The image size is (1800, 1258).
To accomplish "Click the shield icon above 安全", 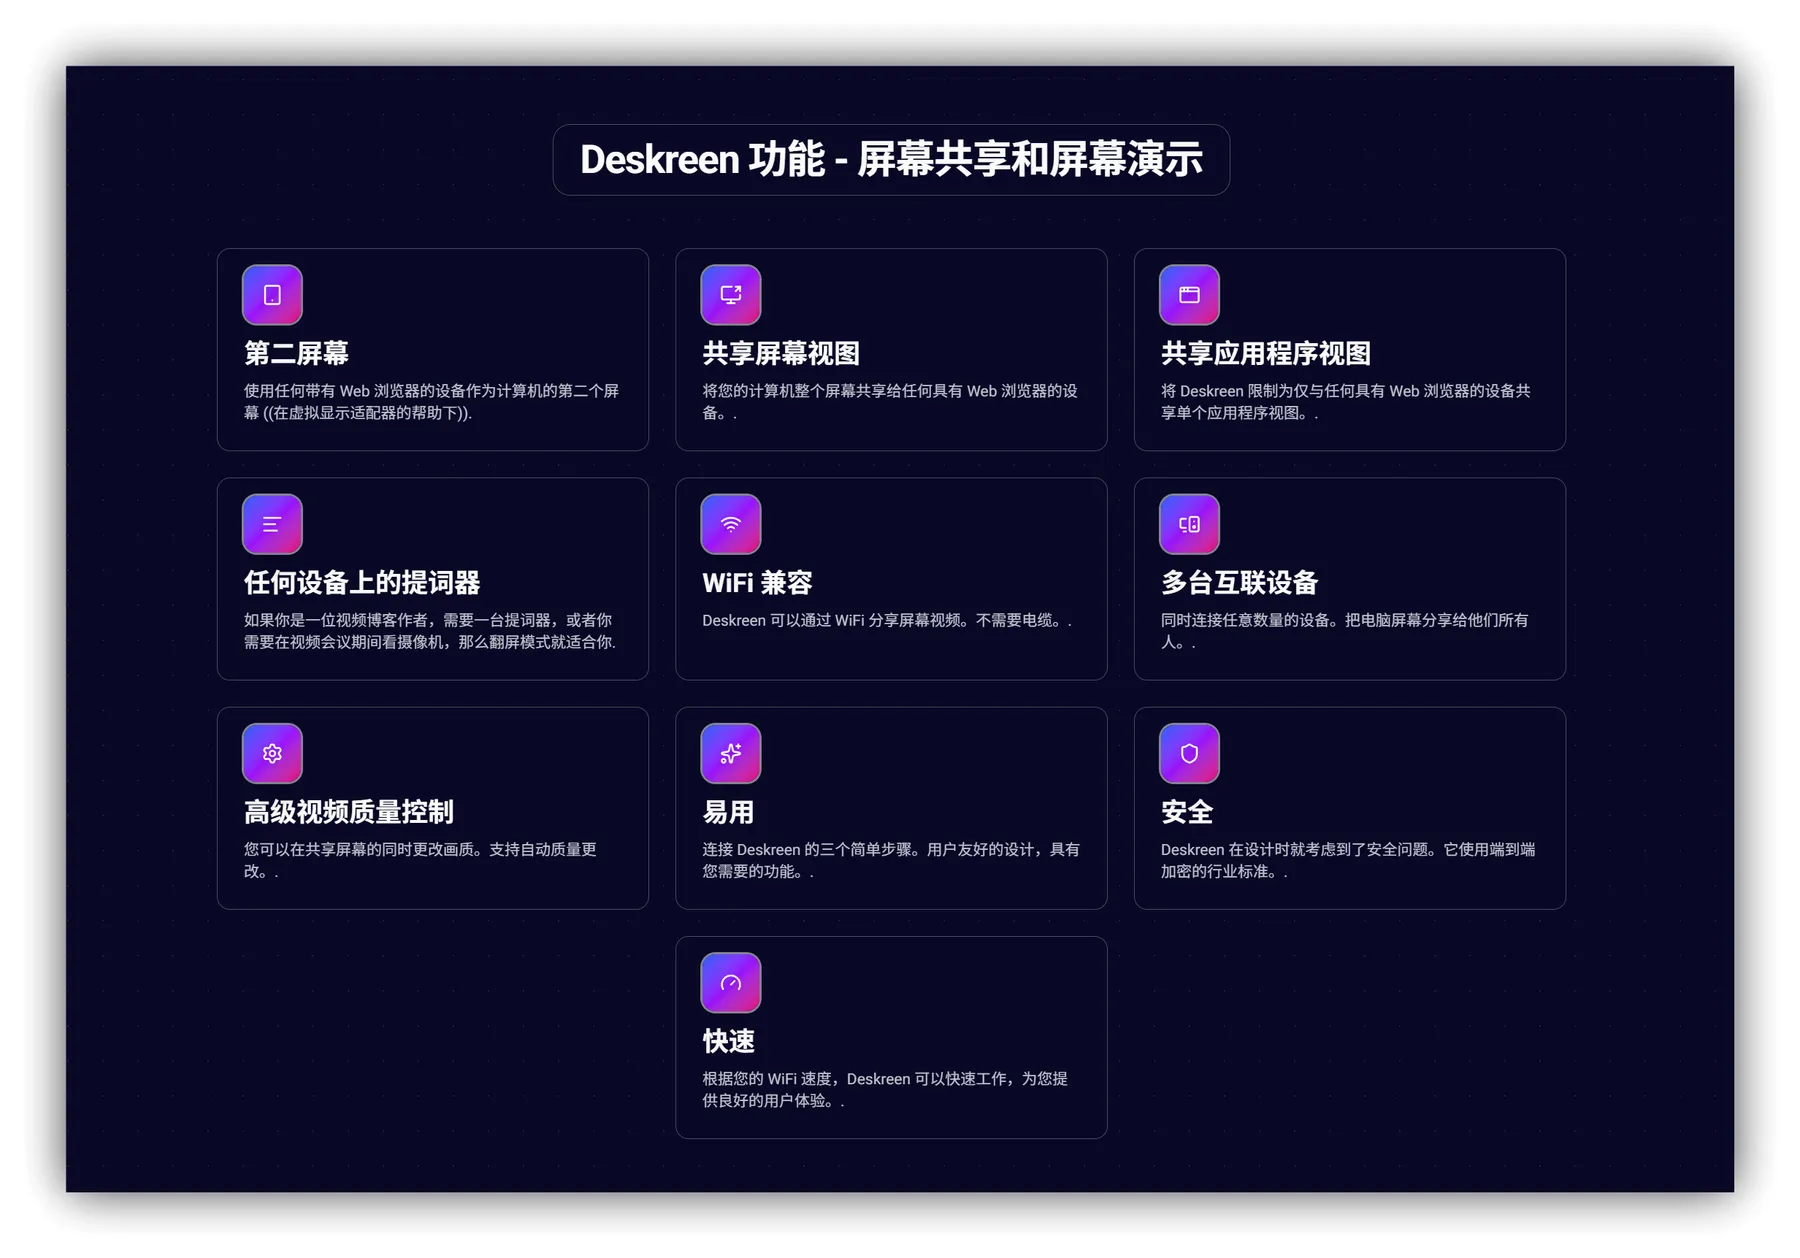I will 1189,753.
